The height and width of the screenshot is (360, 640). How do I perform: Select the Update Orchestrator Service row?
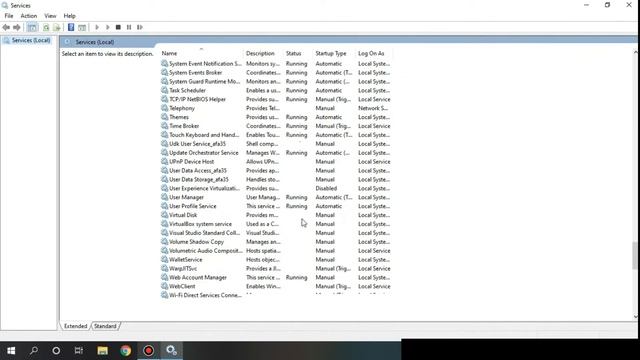click(x=276, y=153)
